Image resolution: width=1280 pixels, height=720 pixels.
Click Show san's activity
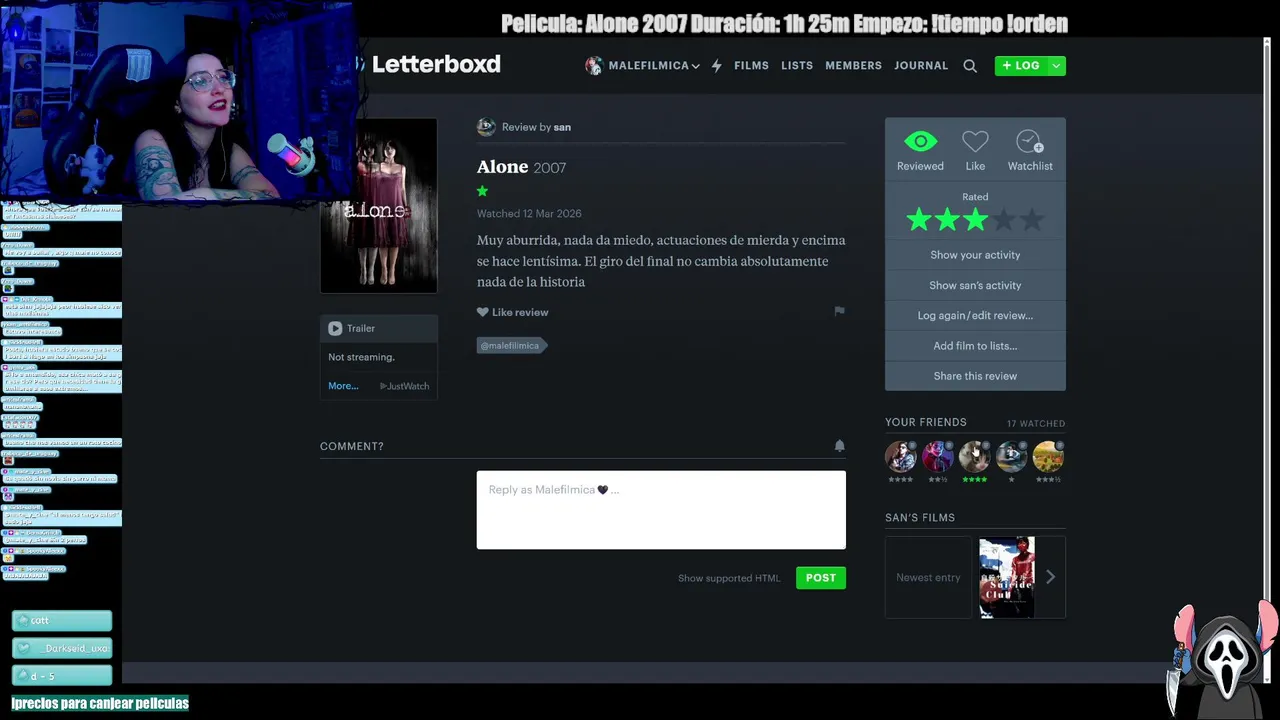(975, 285)
